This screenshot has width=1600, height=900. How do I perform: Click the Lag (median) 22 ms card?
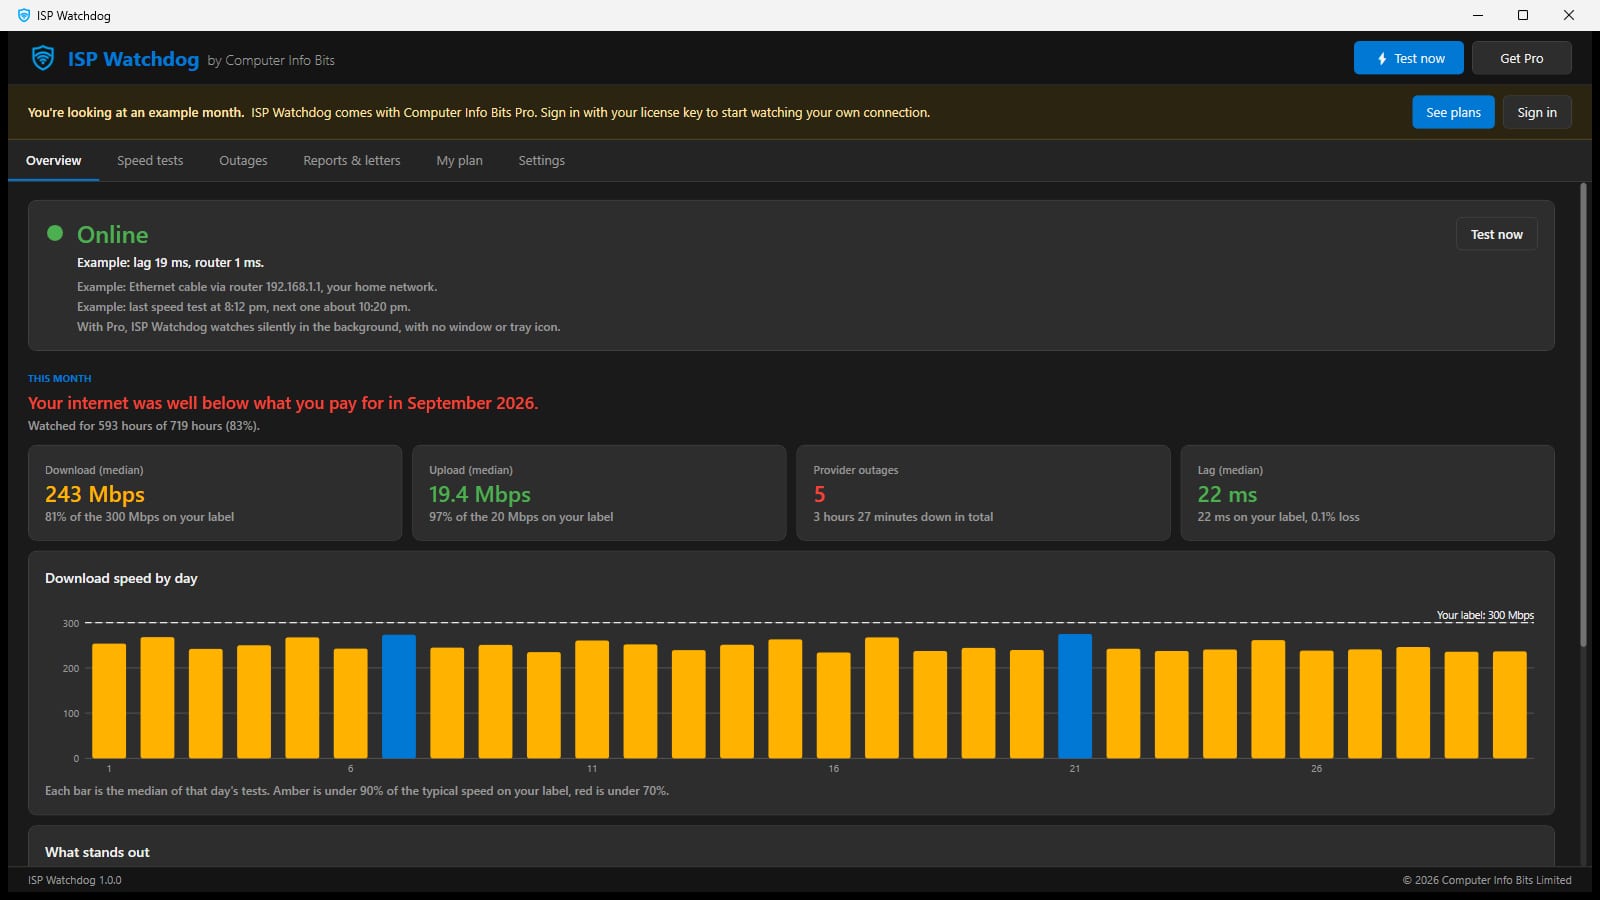tap(1367, 493)
